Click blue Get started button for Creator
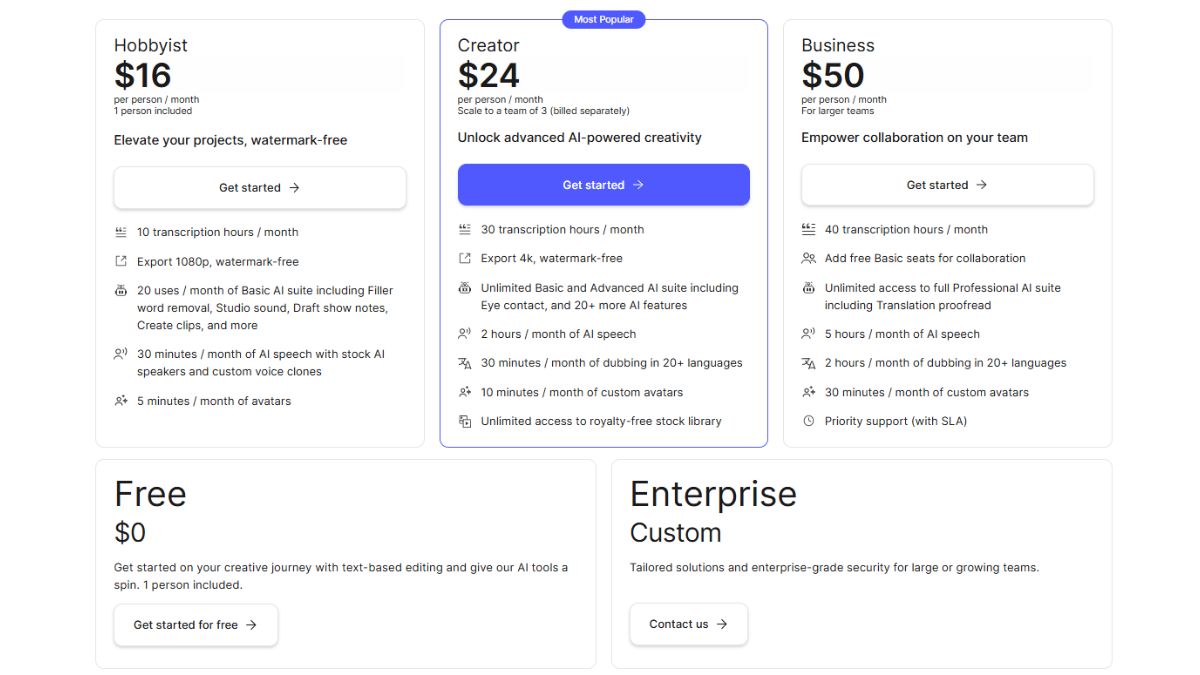Screen dimensions: 1200x675 click(604, 185)
